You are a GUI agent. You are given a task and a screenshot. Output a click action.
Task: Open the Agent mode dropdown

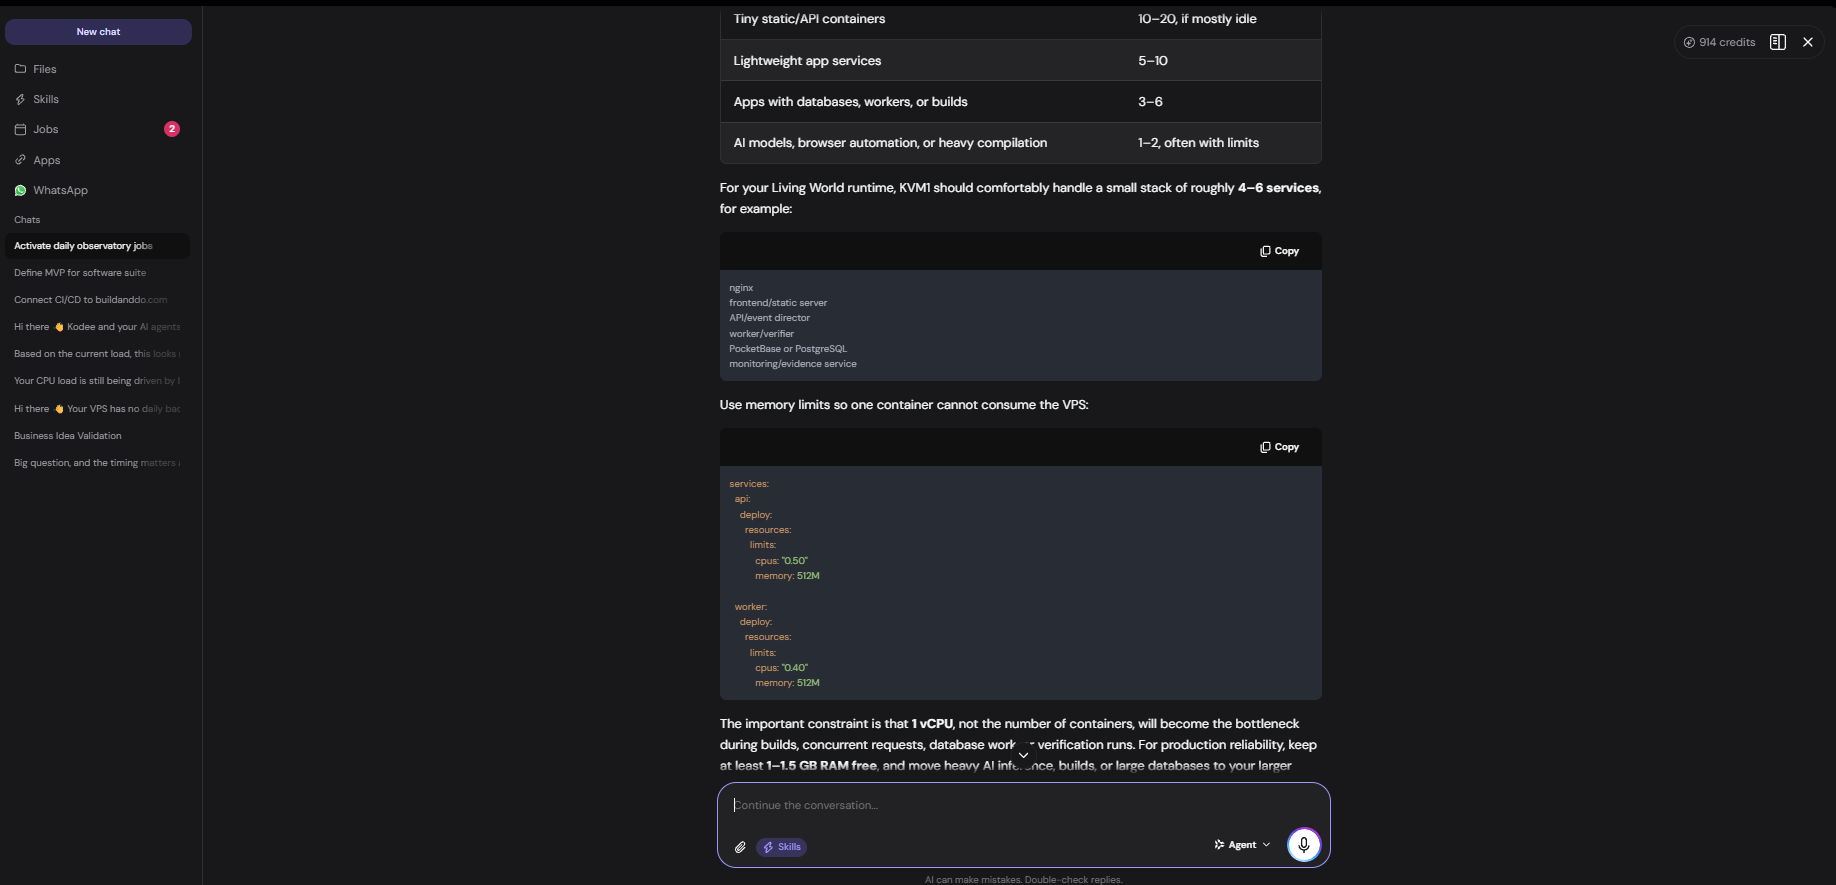[1242, 845]
